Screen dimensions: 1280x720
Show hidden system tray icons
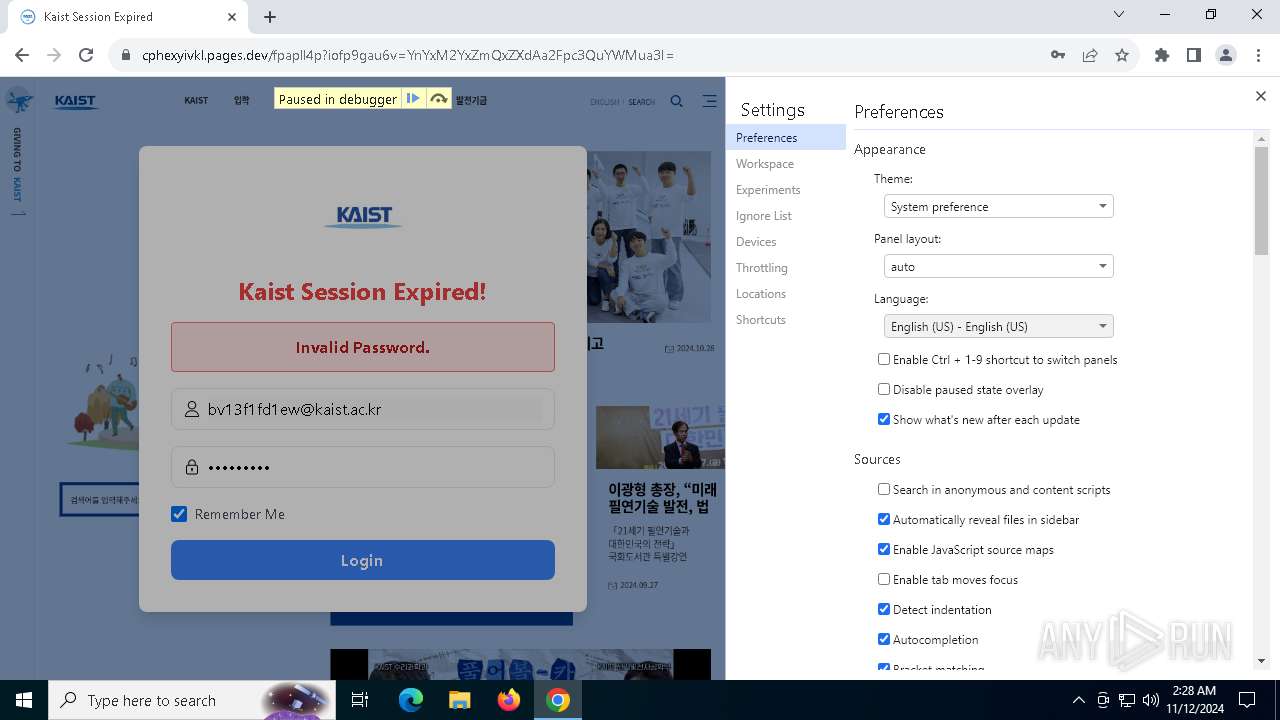pyautogui.click(x=1078, y=700)
